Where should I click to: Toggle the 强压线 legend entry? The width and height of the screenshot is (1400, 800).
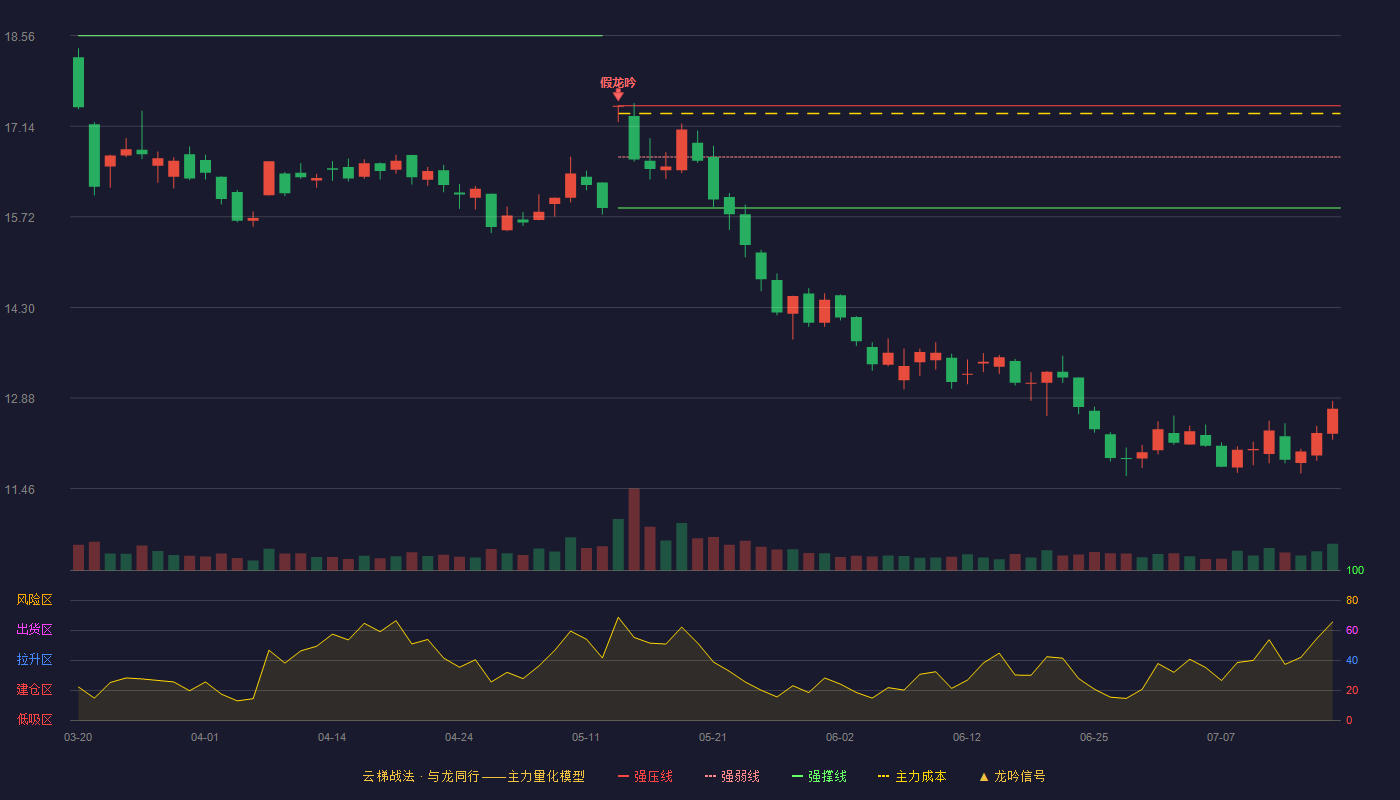coord(645,776)
